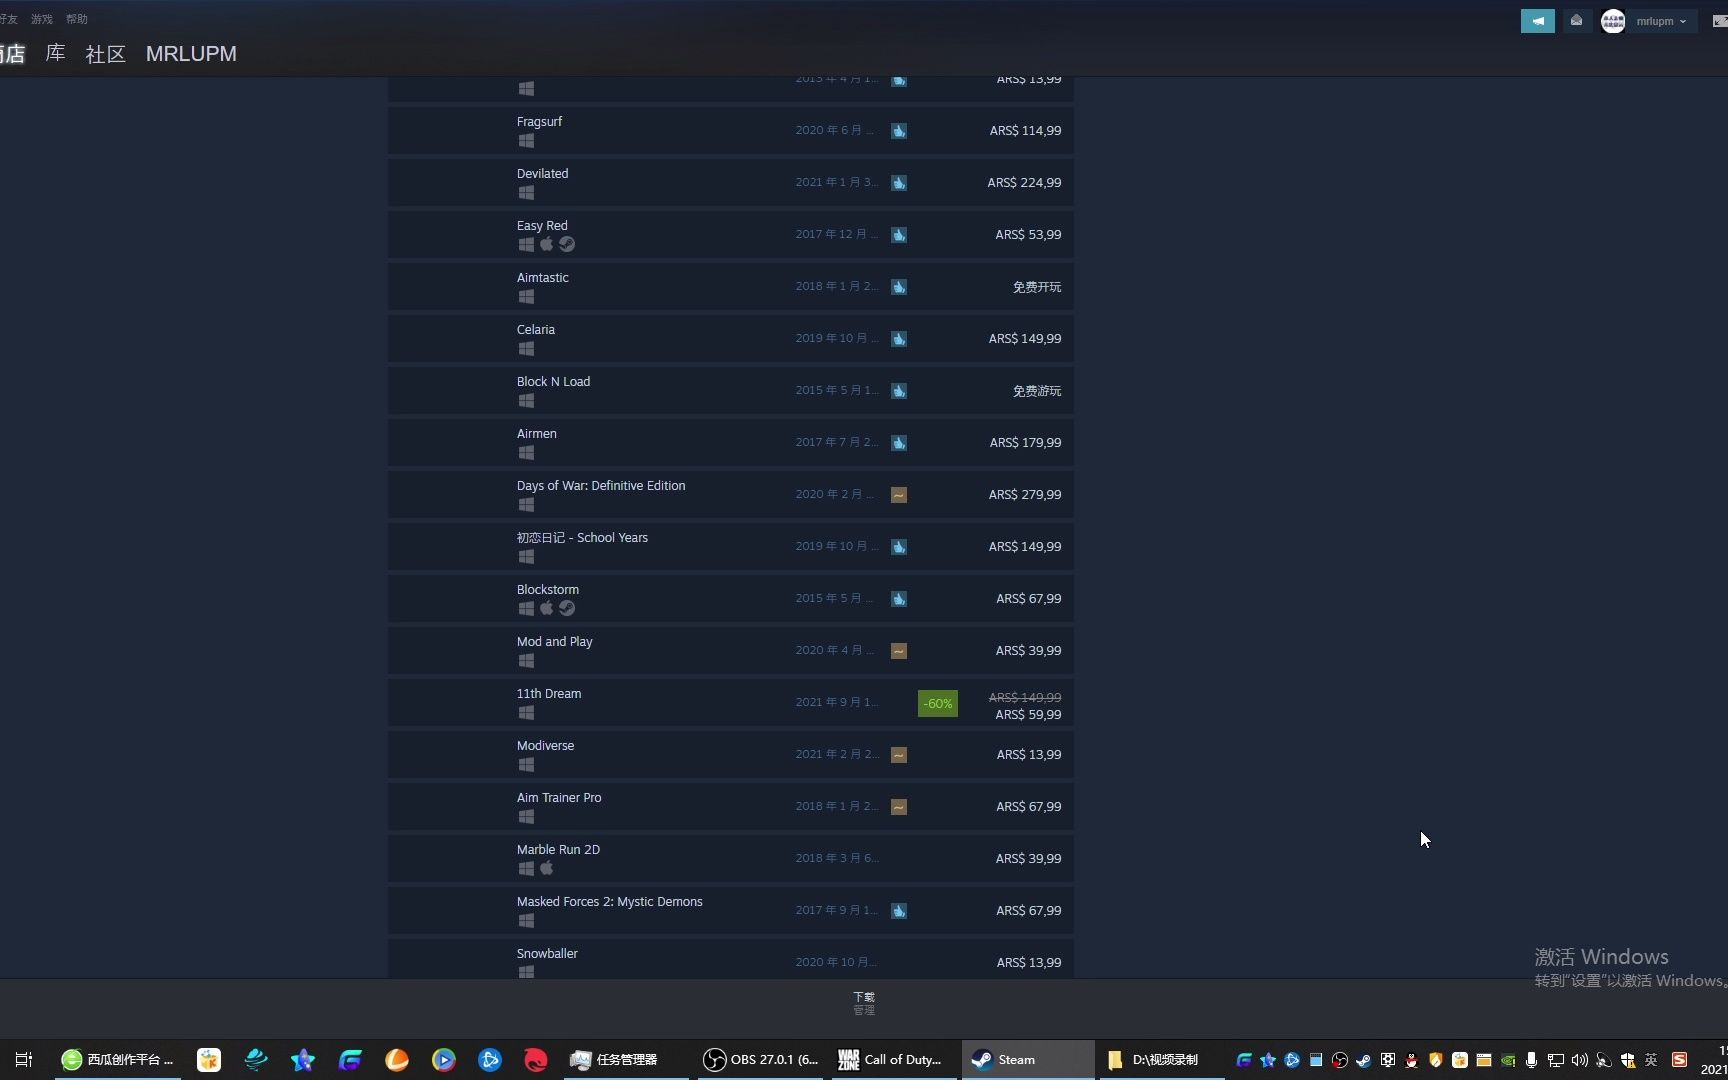Click the thumbs-up icon for Airmen
Image resolution: width=1728 pixels, height=1080 pixels.
click(x=899, y=443)
